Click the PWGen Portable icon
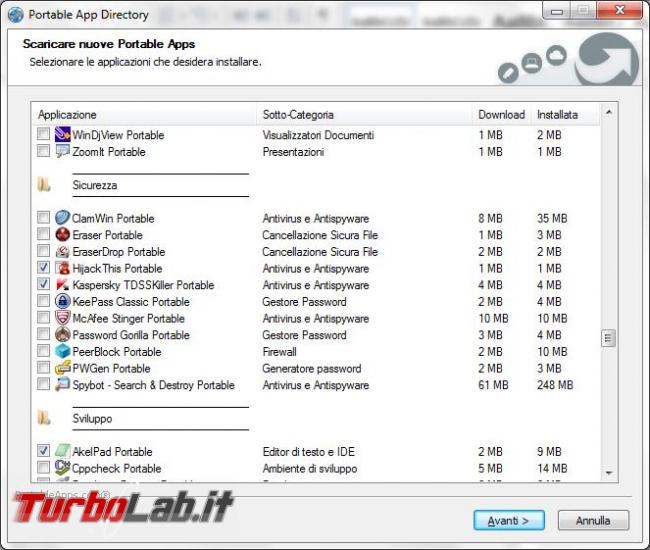The height and width of the screenshot is (550, 650). click(63, 368)
